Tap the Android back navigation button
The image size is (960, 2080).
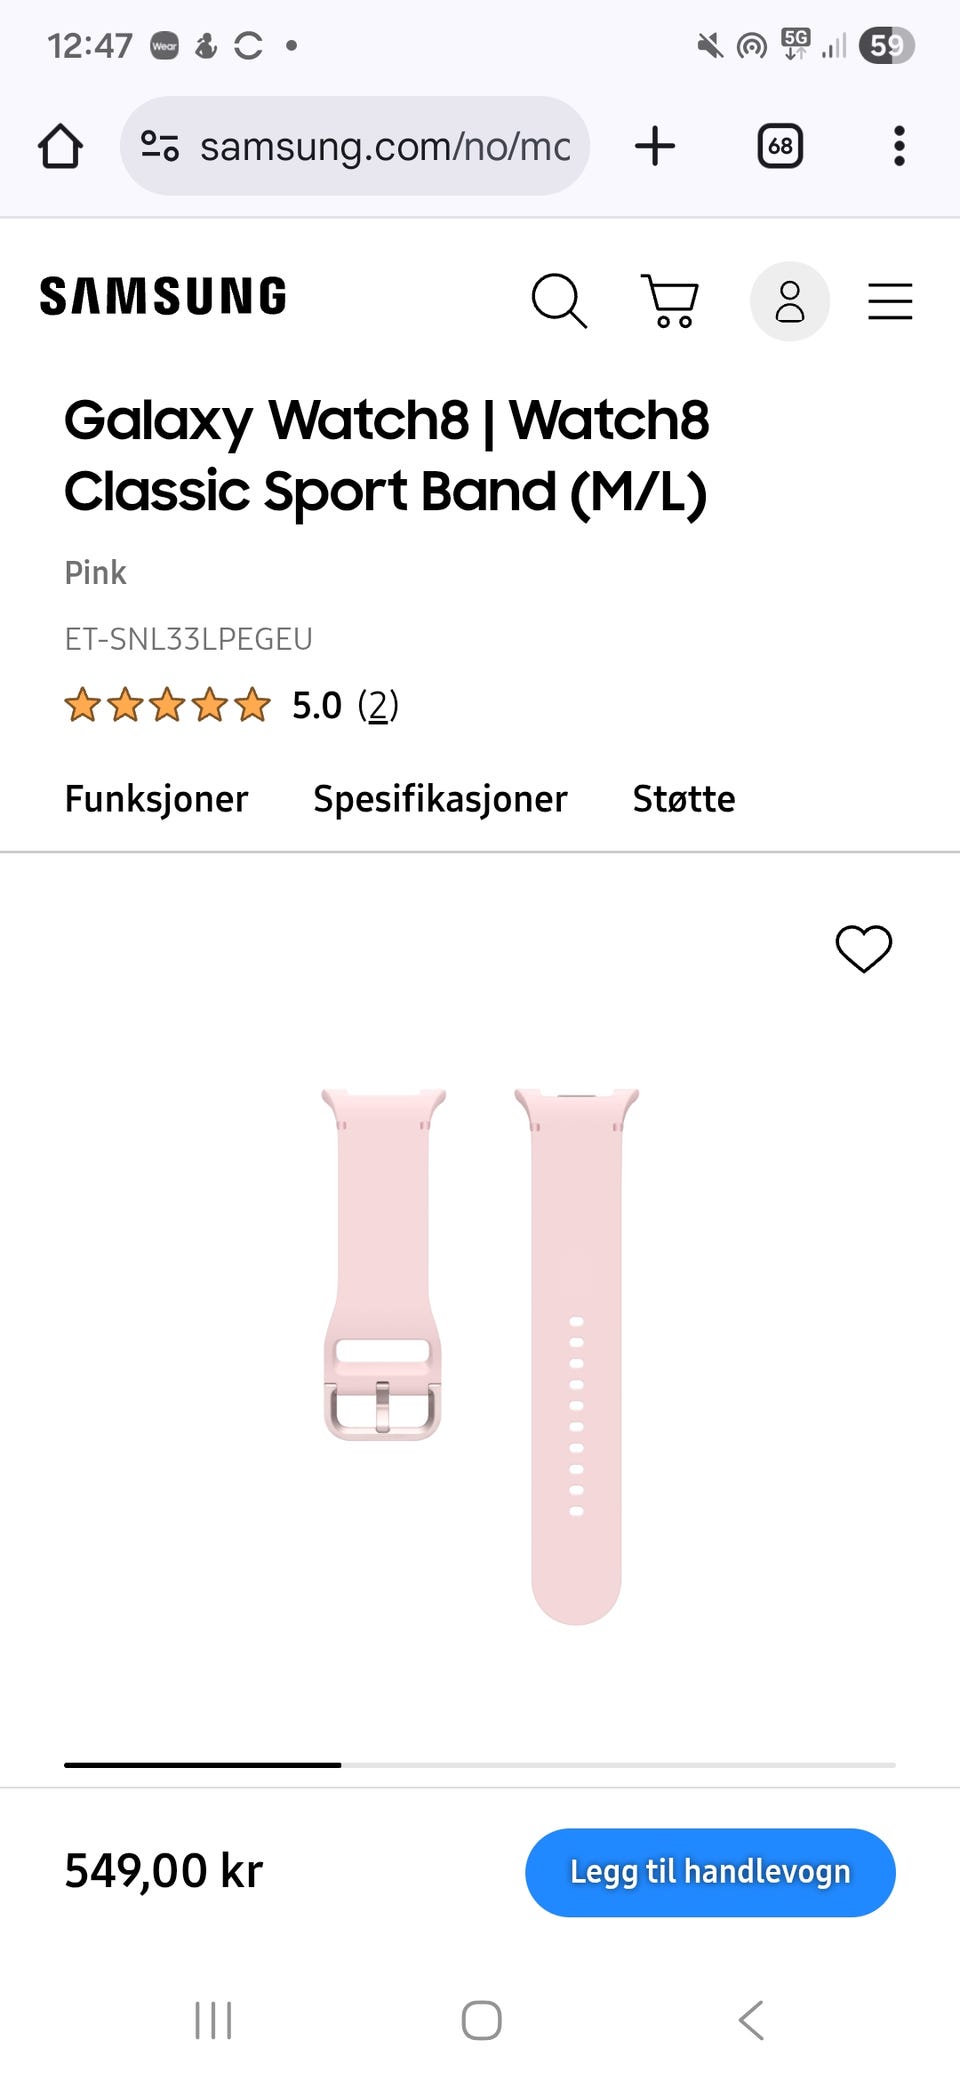point(751,2020)
